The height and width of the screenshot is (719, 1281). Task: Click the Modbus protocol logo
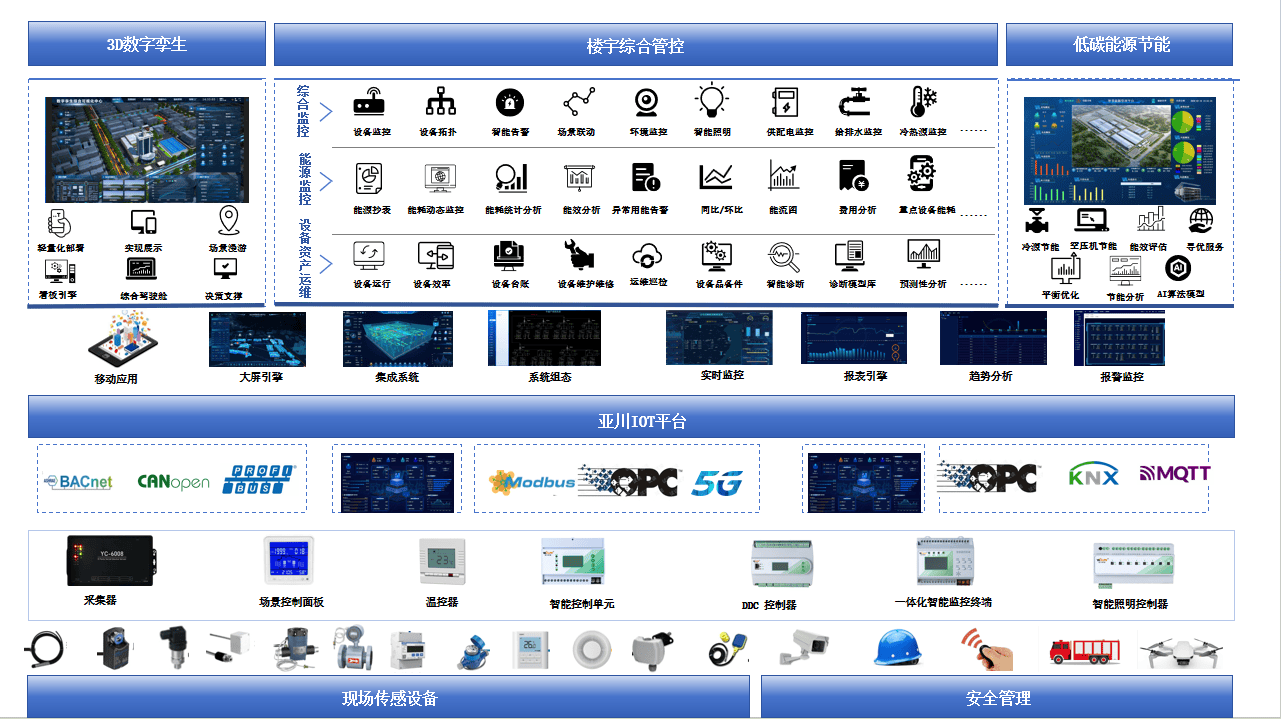pyautogui.click(x=532, y=481)
